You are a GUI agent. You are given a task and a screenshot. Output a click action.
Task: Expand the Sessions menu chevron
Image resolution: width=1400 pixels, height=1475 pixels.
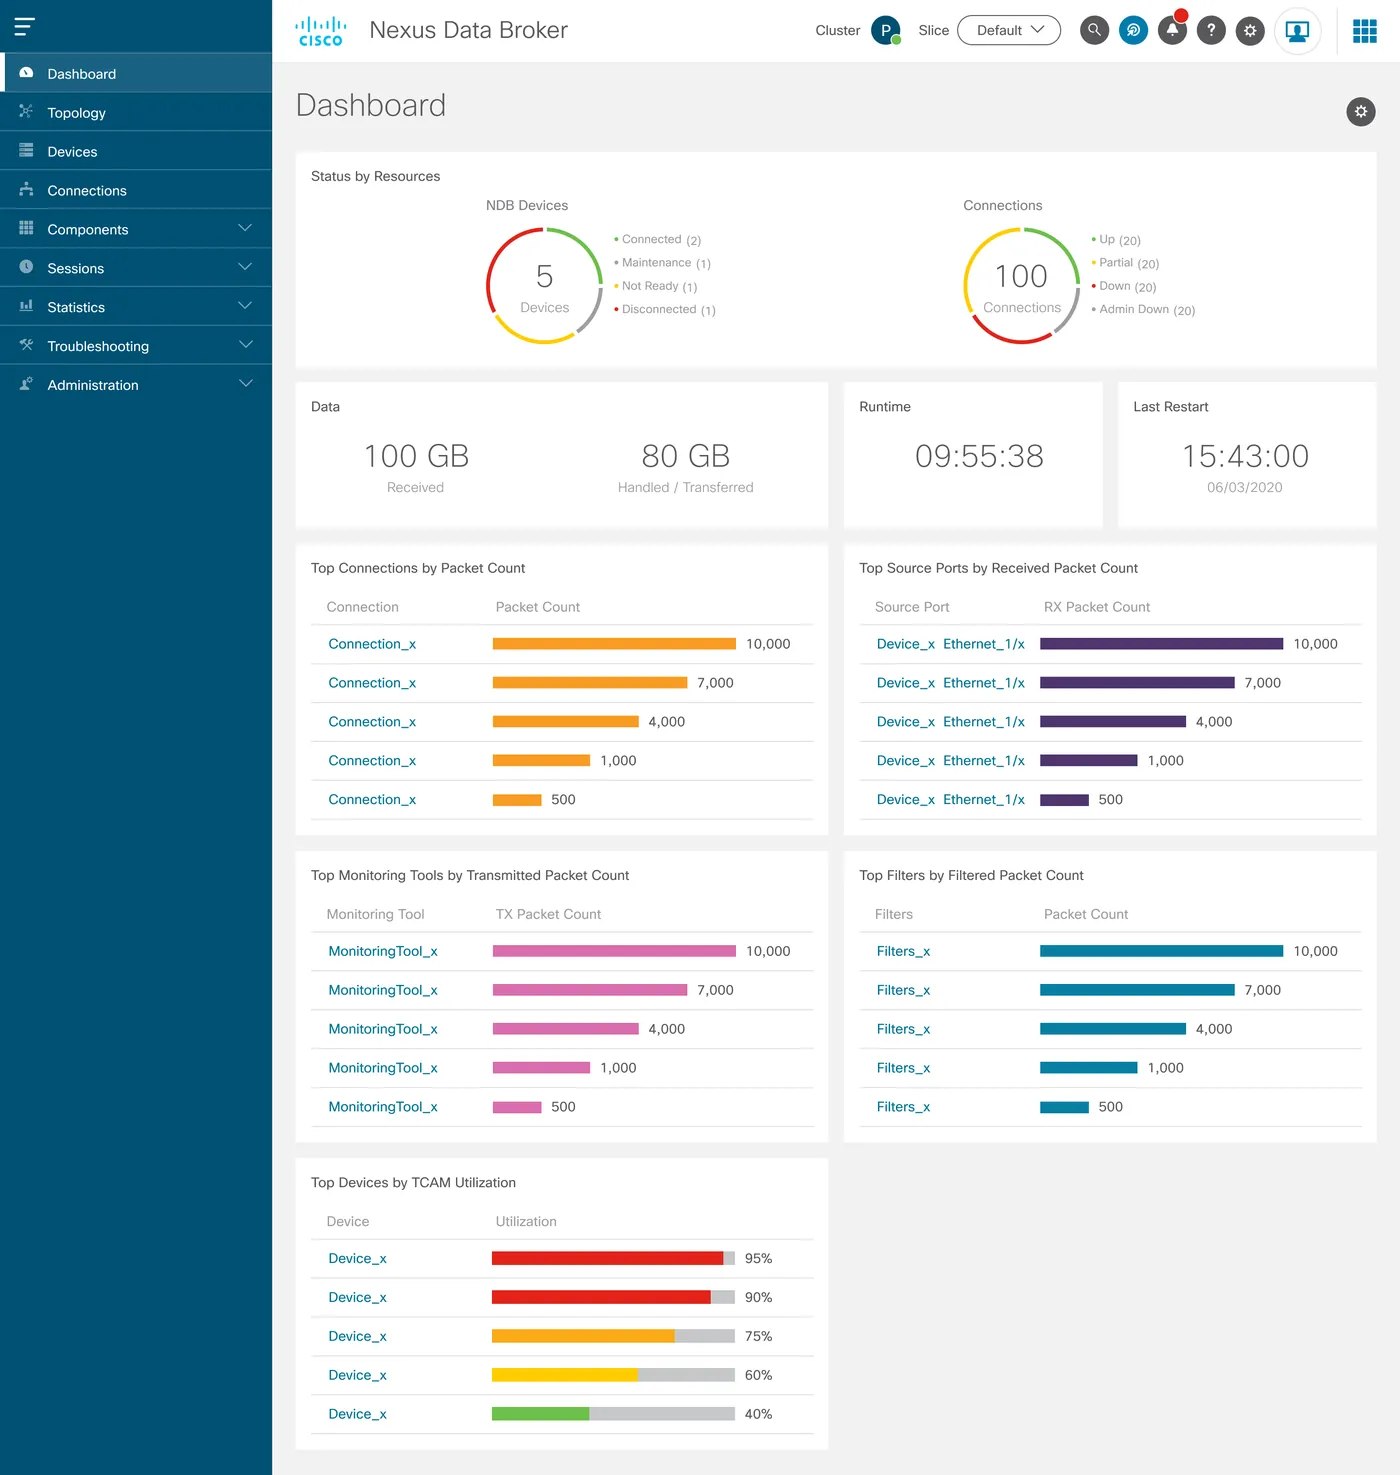click(x=245, y=267)
